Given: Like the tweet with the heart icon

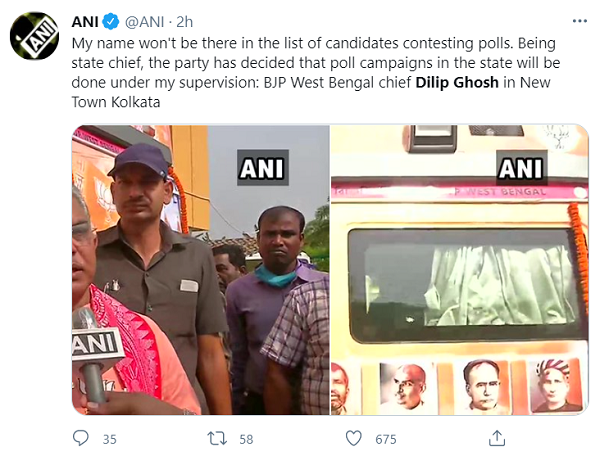Looking at the screenshot, I should coord(353,438).
